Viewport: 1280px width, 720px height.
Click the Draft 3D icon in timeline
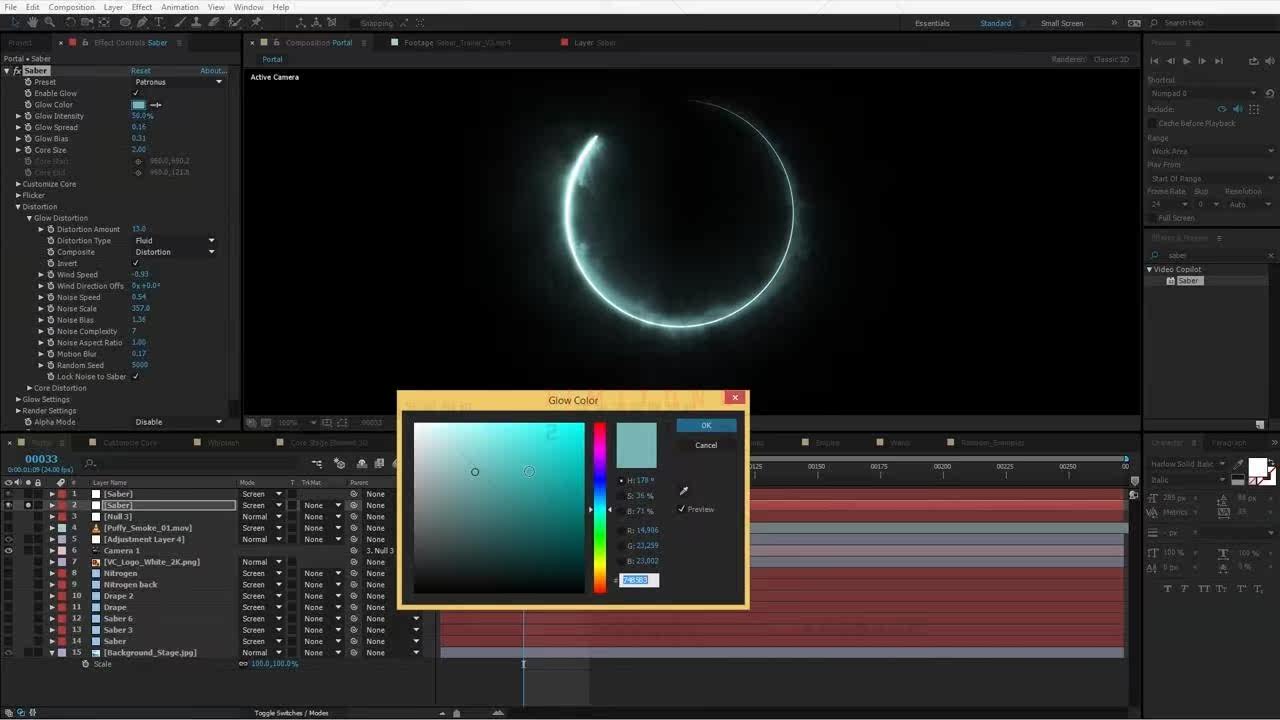coord(339,463)
